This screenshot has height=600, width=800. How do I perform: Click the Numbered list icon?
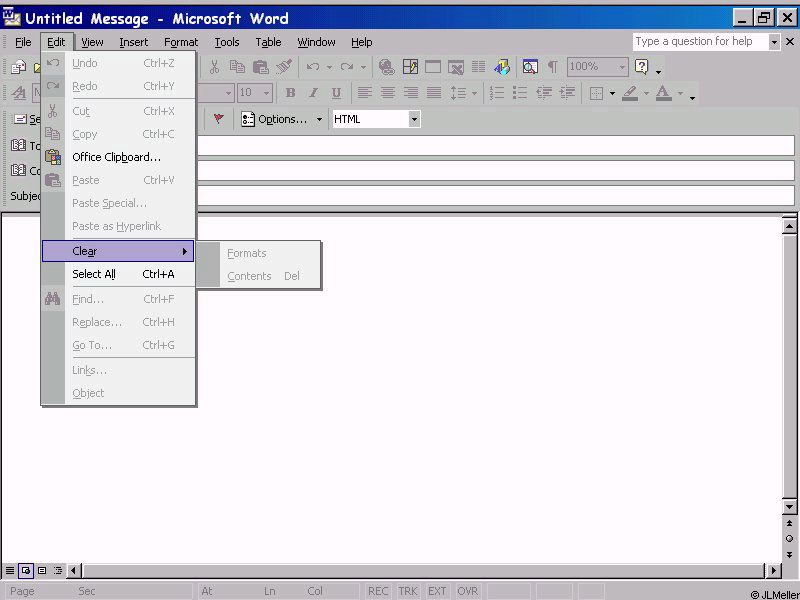pyautogui.click(x=496, y=93)
